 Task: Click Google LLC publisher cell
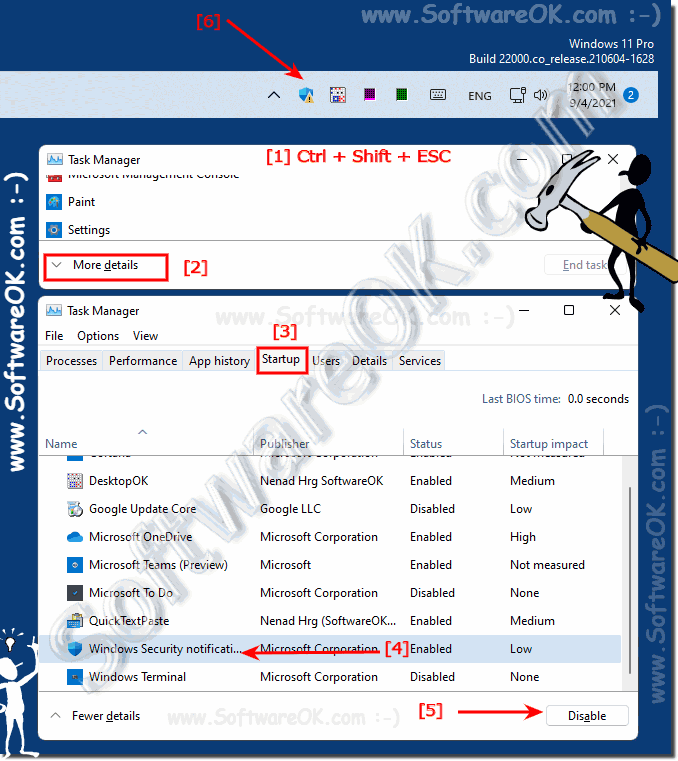(x=290, y=509)
